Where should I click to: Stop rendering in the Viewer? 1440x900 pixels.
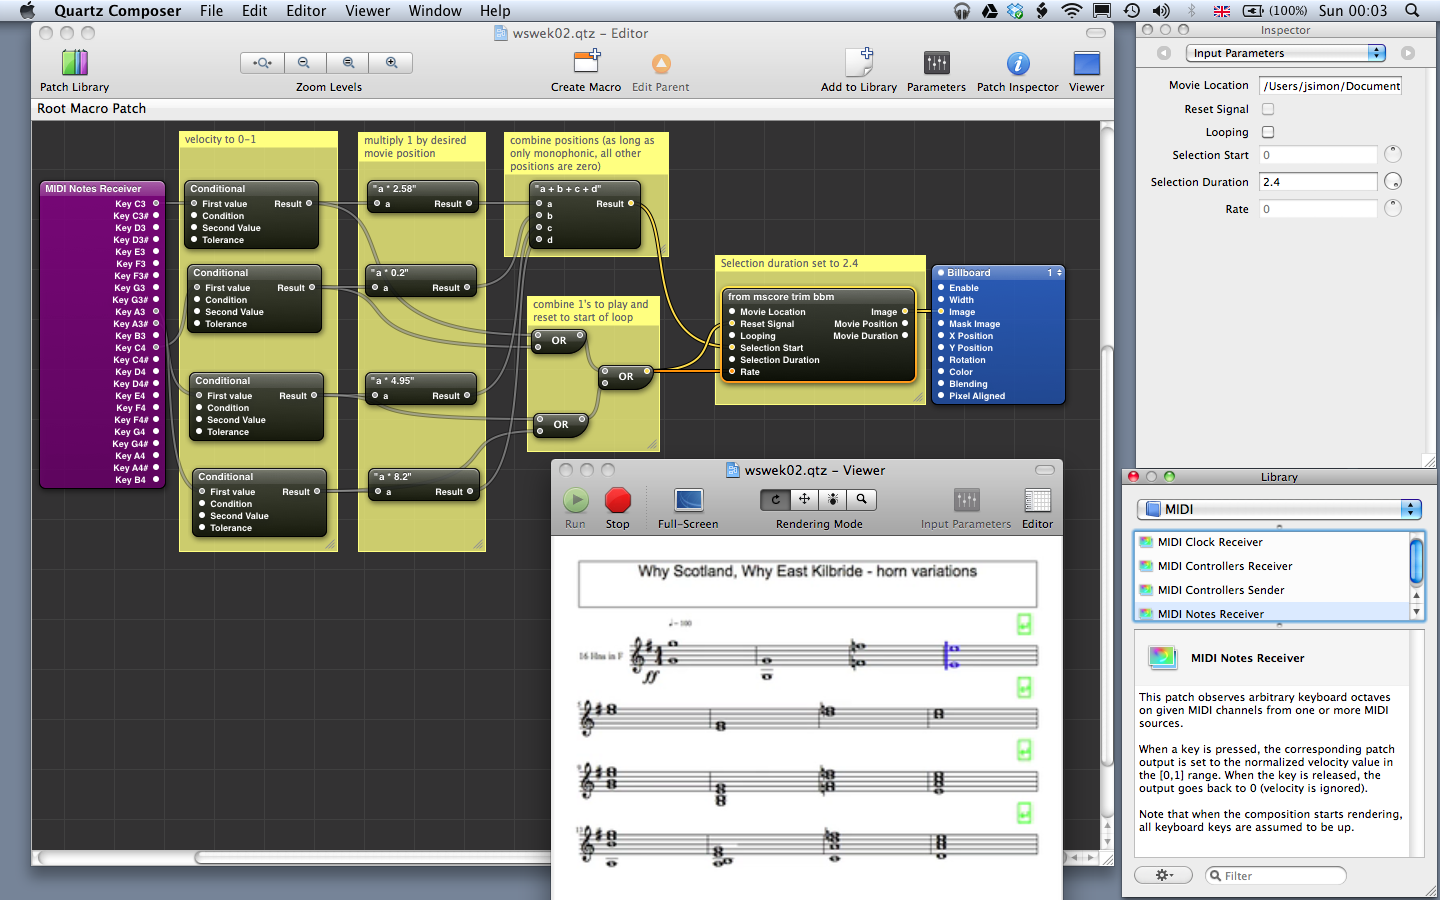[x=618, y=500]
